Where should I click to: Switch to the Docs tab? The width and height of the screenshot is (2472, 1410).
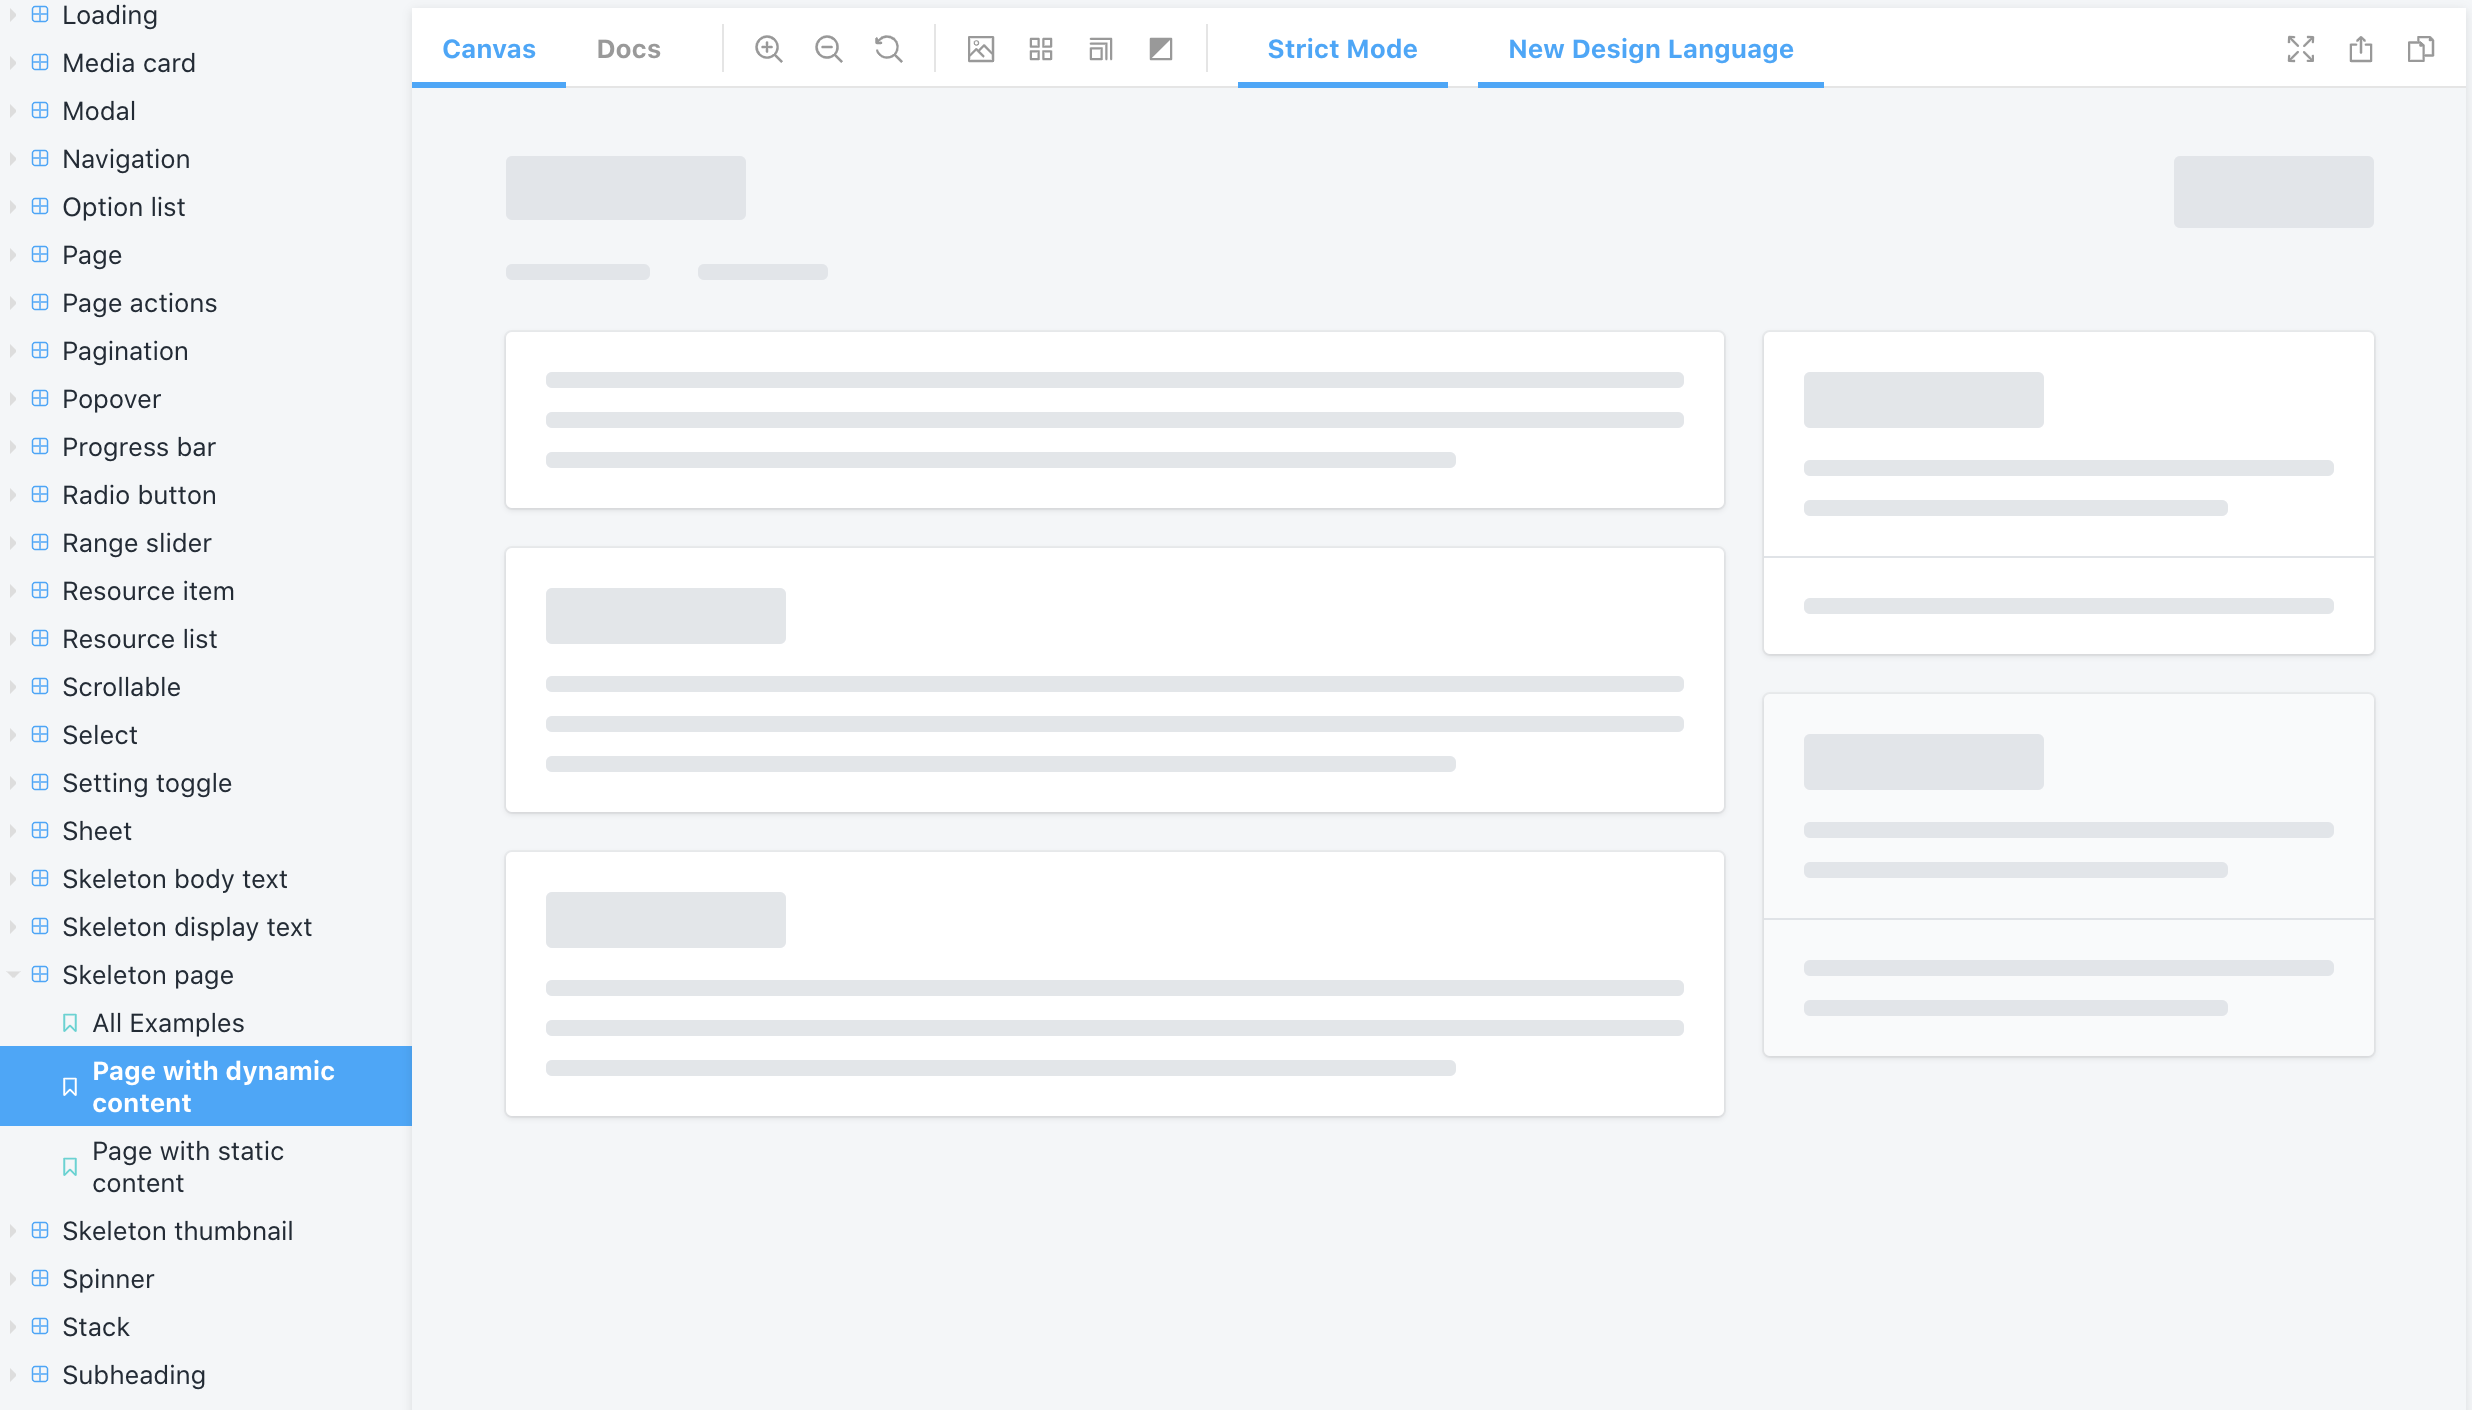(x=628, y=49)
